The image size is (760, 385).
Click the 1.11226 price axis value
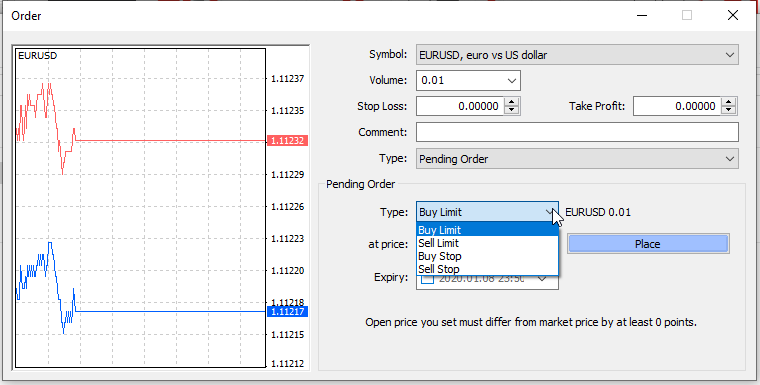[287, 207]
